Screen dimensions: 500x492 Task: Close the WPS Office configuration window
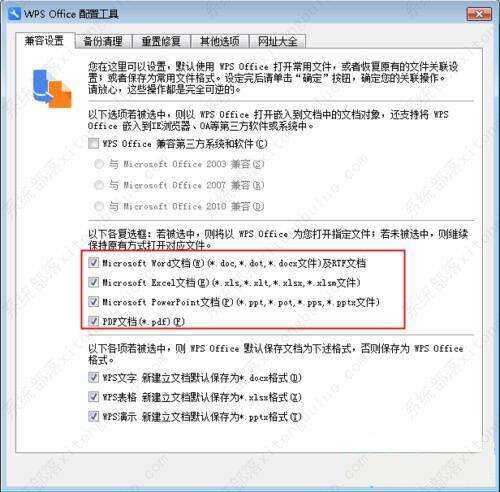click(479, 14)
